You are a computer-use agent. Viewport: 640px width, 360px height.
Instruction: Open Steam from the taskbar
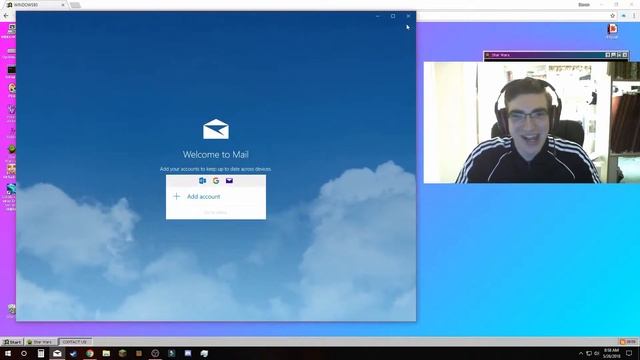click(73, 353)
